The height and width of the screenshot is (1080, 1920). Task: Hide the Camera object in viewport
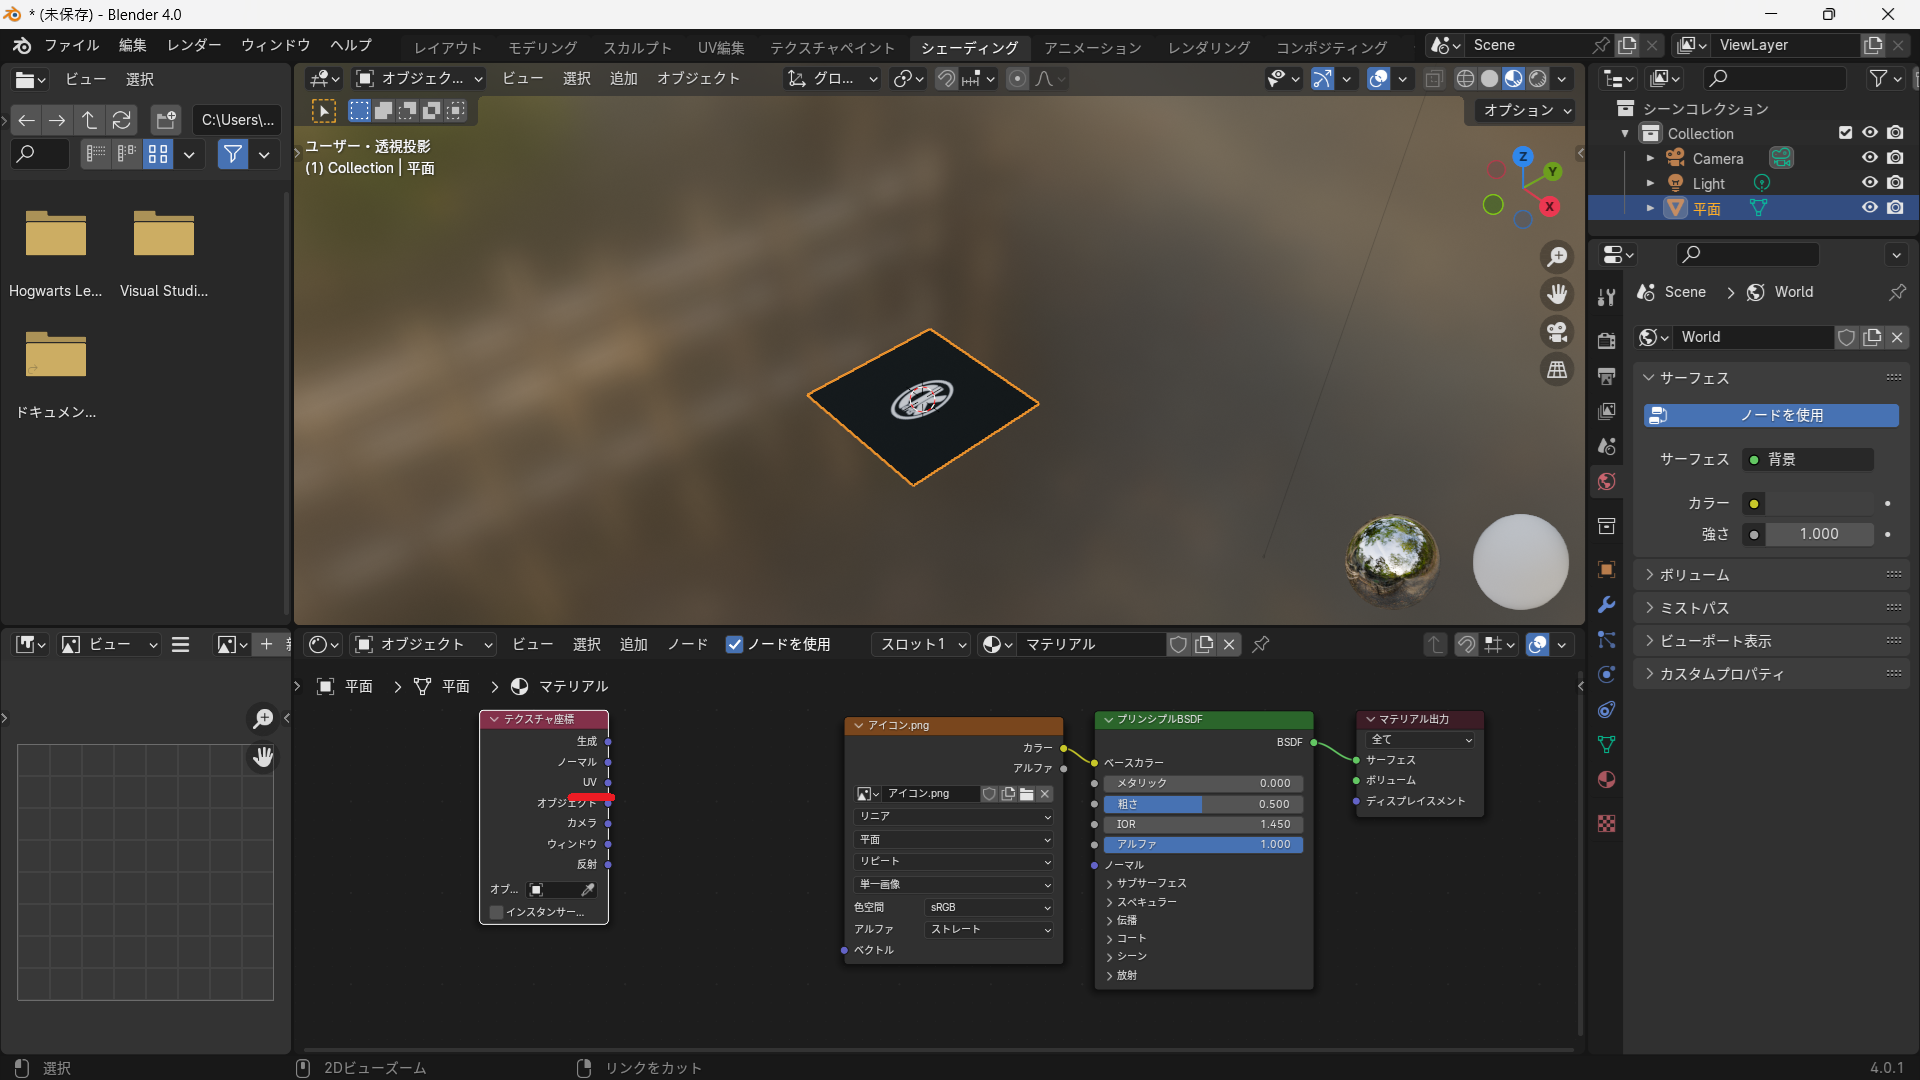1869,158
